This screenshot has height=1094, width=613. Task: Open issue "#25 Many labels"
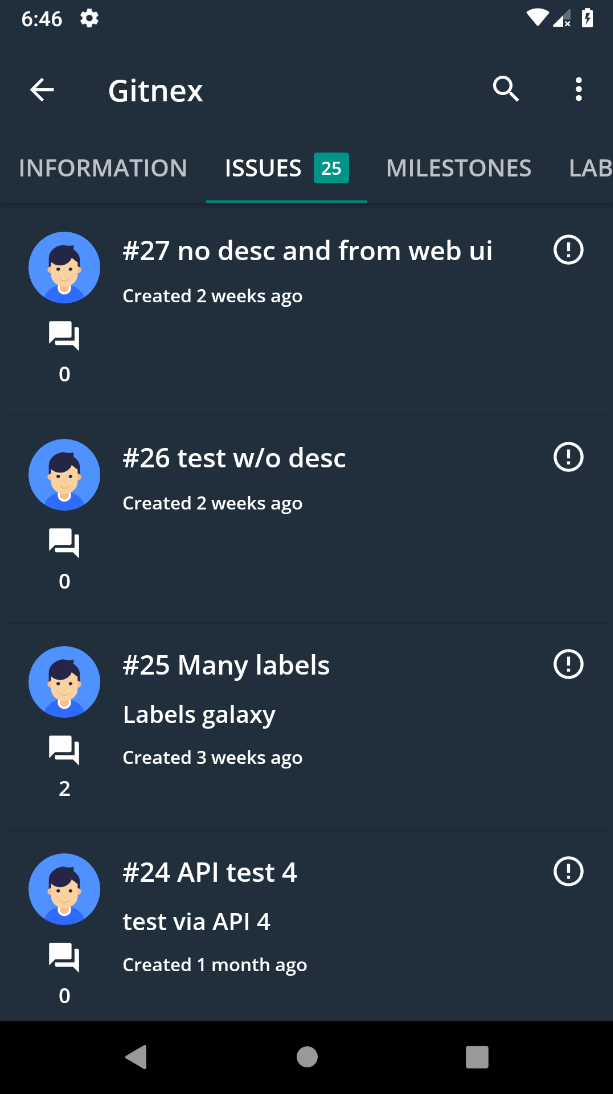[226, 665]
